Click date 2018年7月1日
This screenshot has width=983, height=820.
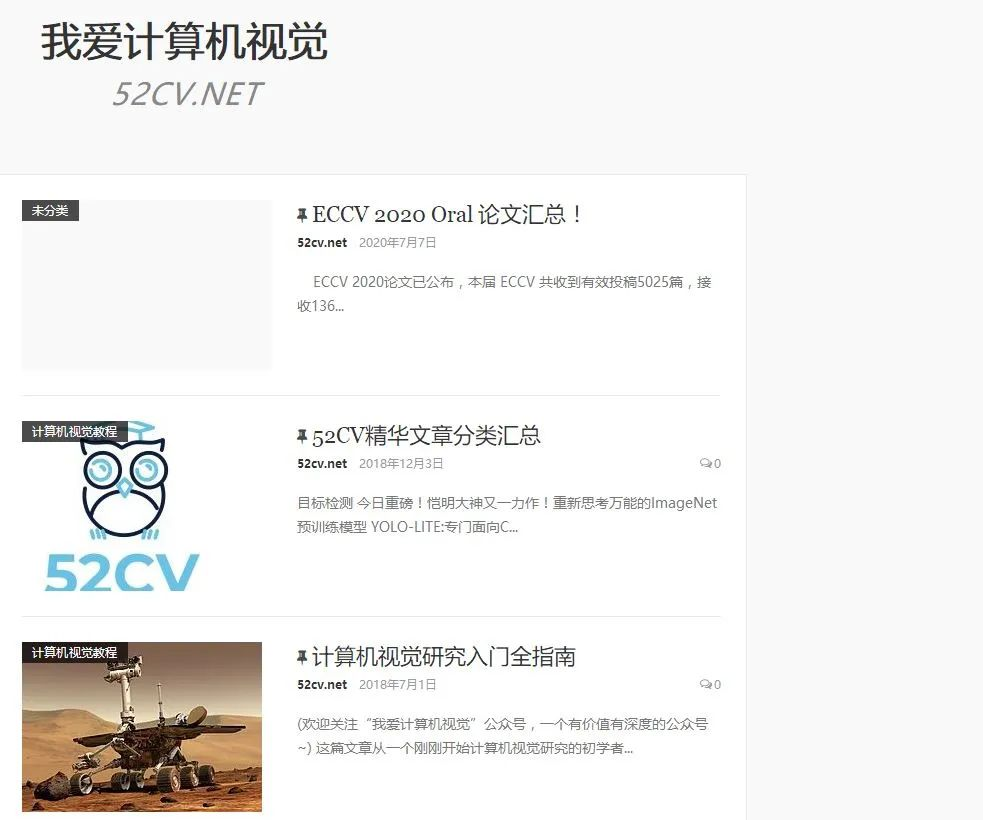pos(397,685)
